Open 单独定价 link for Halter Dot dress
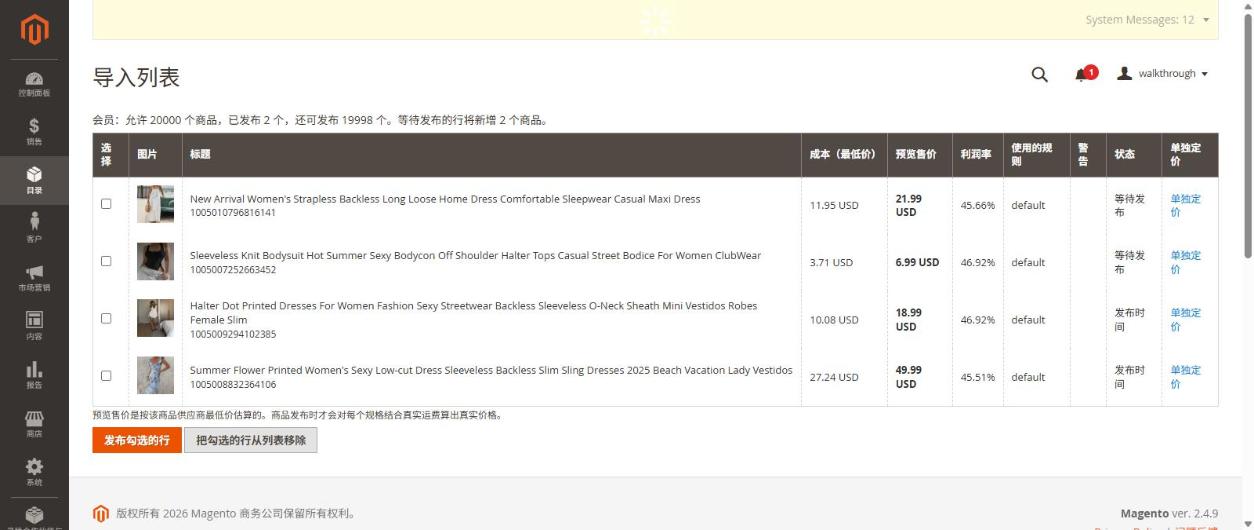 pyautogui.click(x=1186, y=320)
